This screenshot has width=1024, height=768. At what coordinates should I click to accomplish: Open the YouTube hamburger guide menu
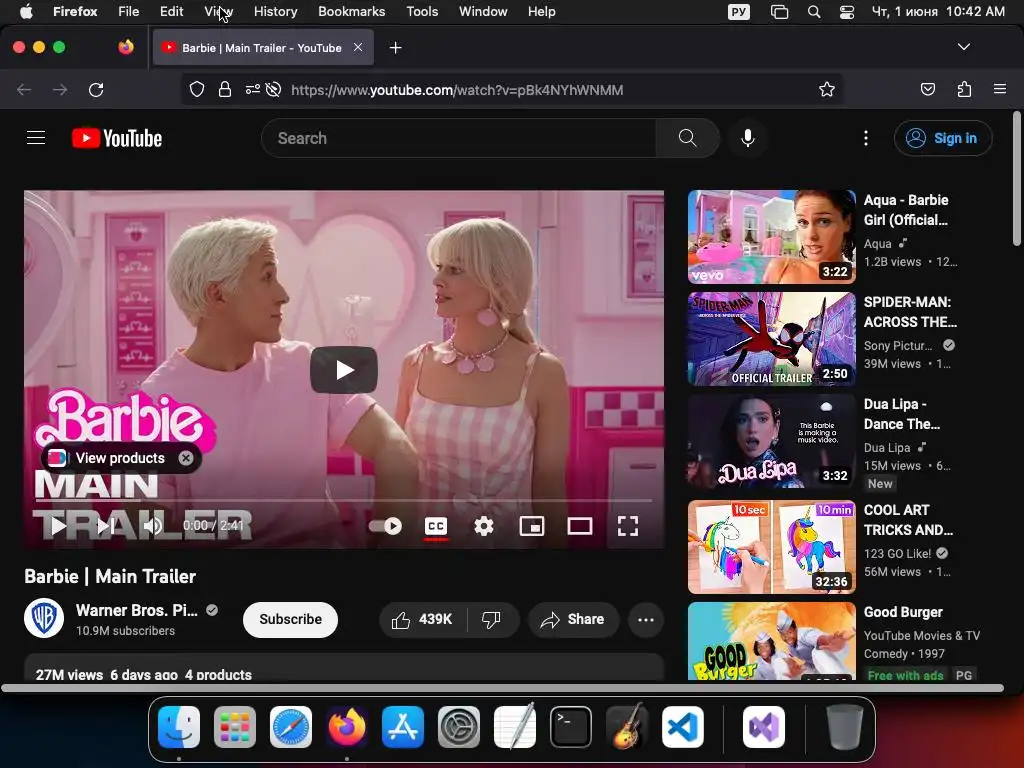click(36, 138)
